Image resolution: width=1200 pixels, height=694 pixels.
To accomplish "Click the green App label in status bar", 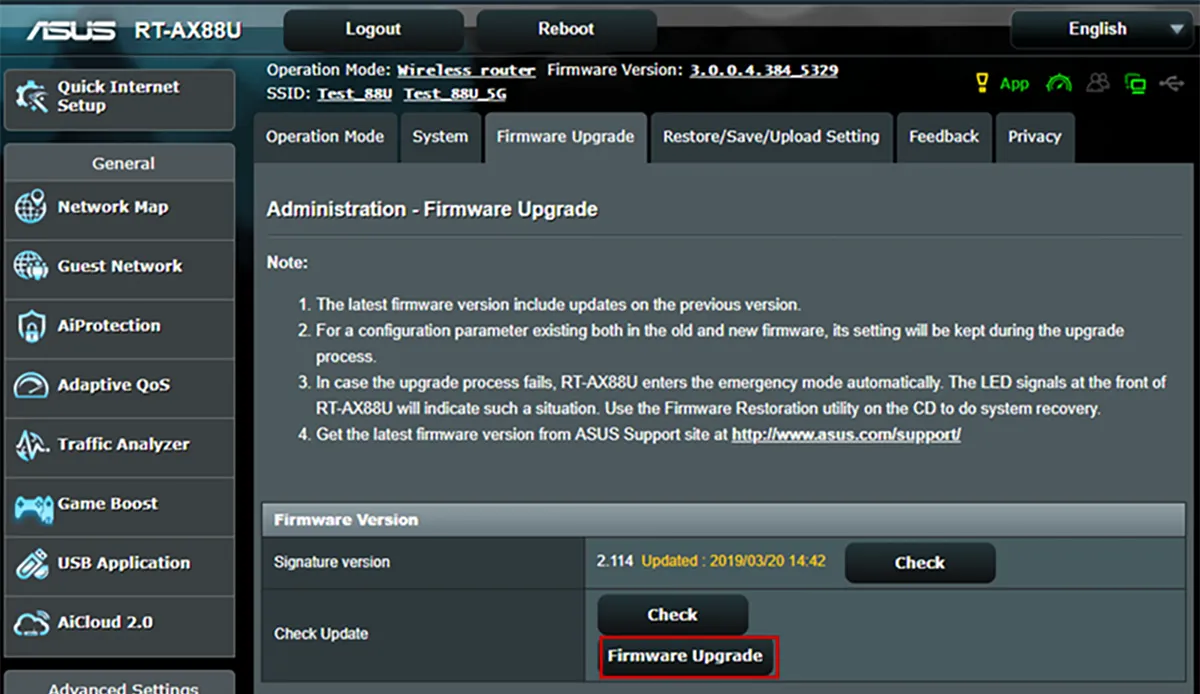I will pos(1014,84).
